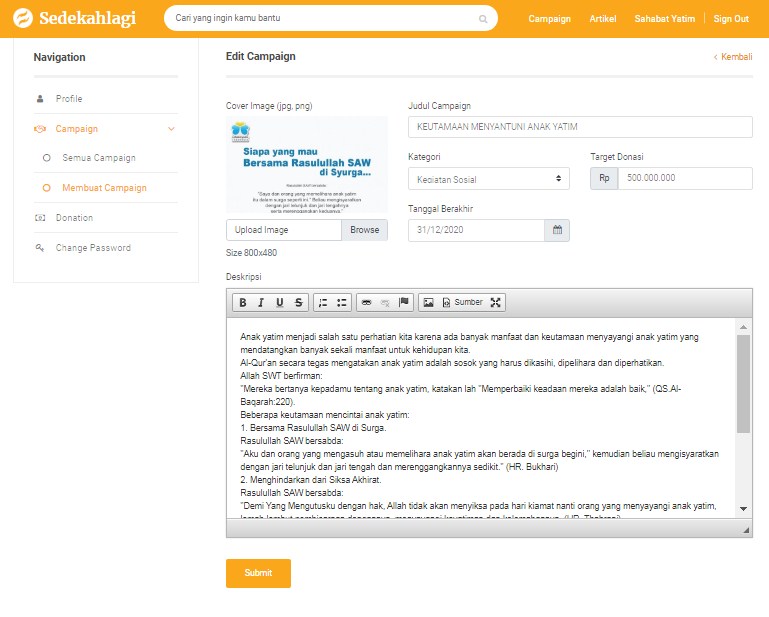The height and width of the screenshot is (617, 769).
Task: Click the Profile person icon
Action: [x=40, y=99]
